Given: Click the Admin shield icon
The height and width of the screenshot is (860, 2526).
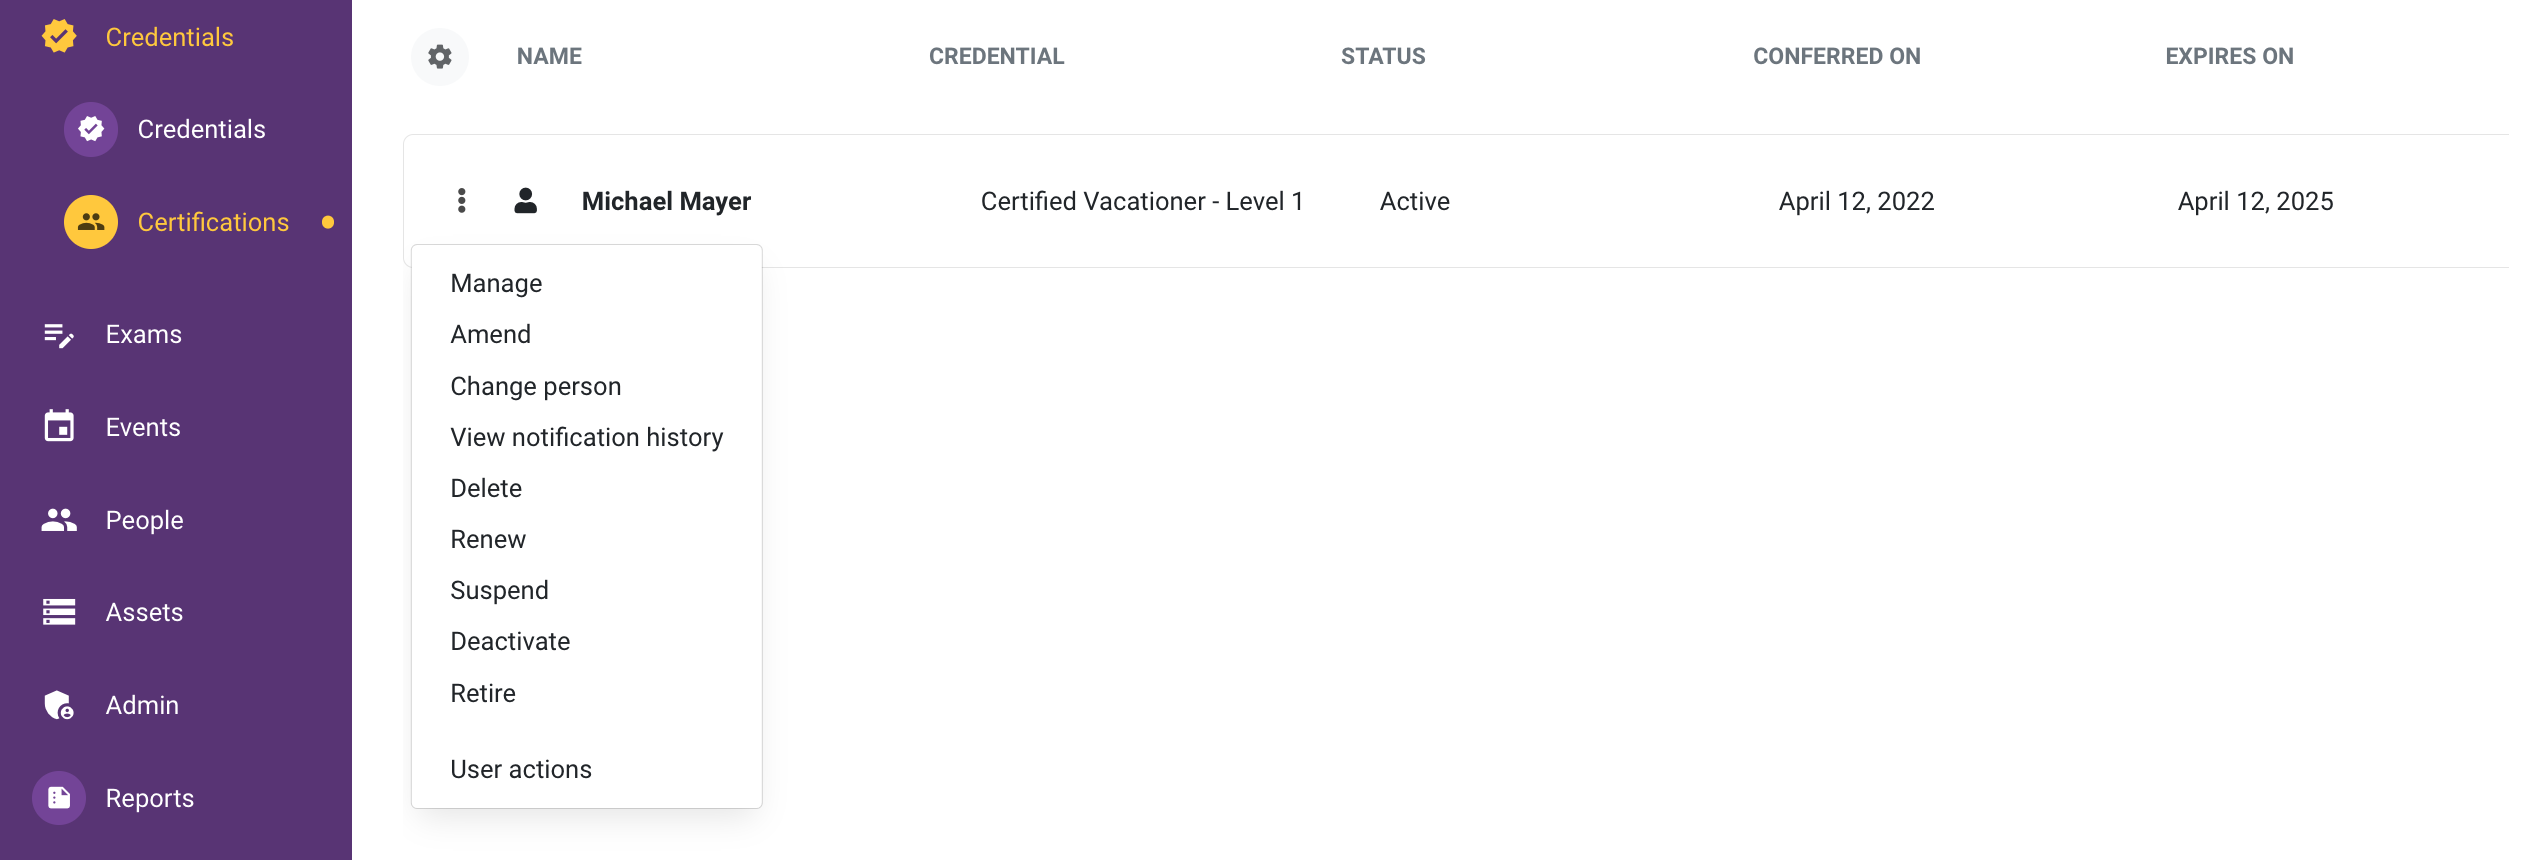Looking at the screenshot, I should [x=59, y=705].
